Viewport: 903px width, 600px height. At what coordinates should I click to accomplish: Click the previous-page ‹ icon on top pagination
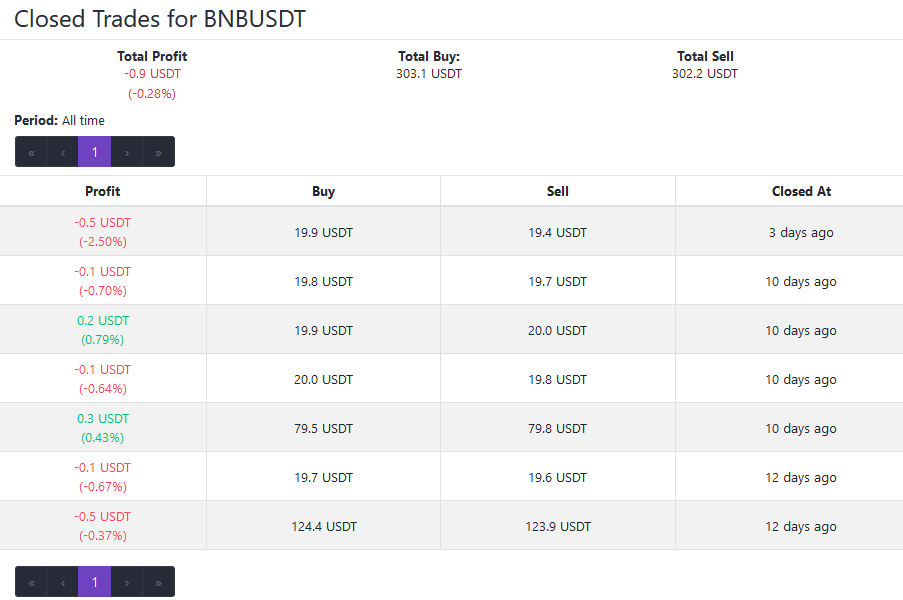tap(62, 151)
